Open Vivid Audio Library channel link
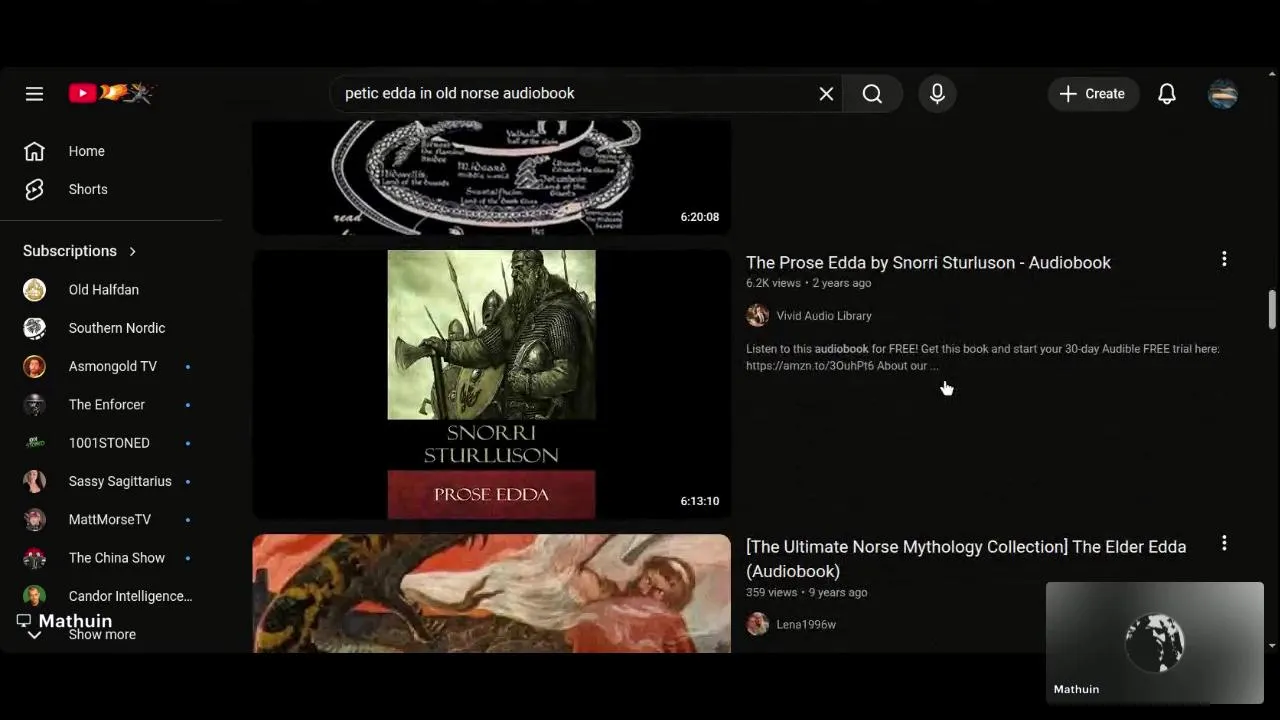This screenshot has height=720, width=1280. 824,316
